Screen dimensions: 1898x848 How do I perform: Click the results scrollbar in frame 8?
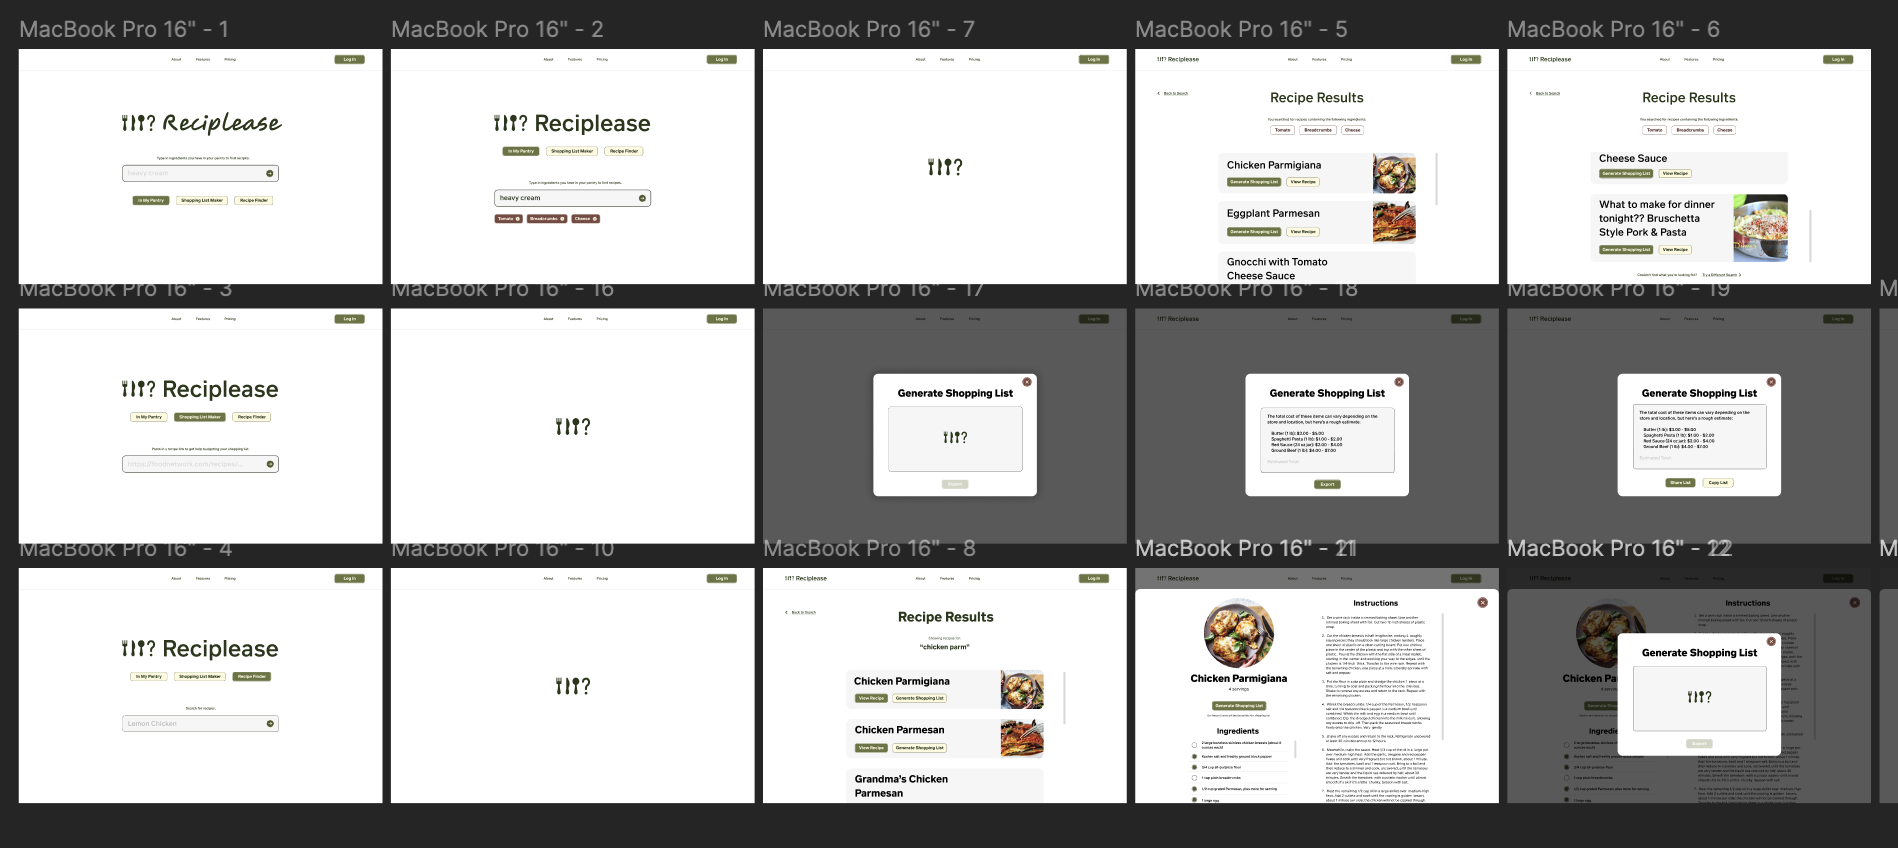(1065, 697)
